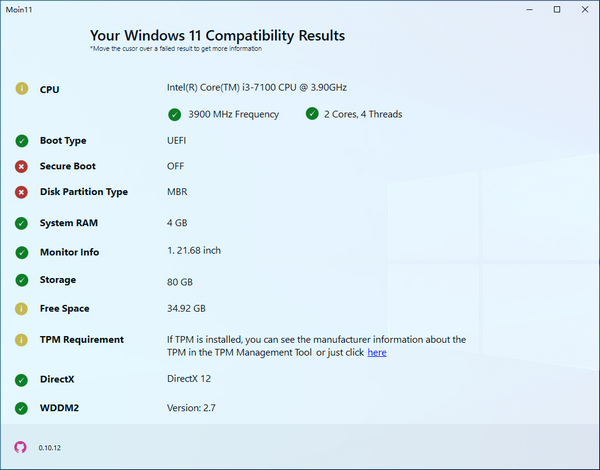Click the green check icon for DirectX
The height and width of the screenshot is (470, 600).
[21, 380]
